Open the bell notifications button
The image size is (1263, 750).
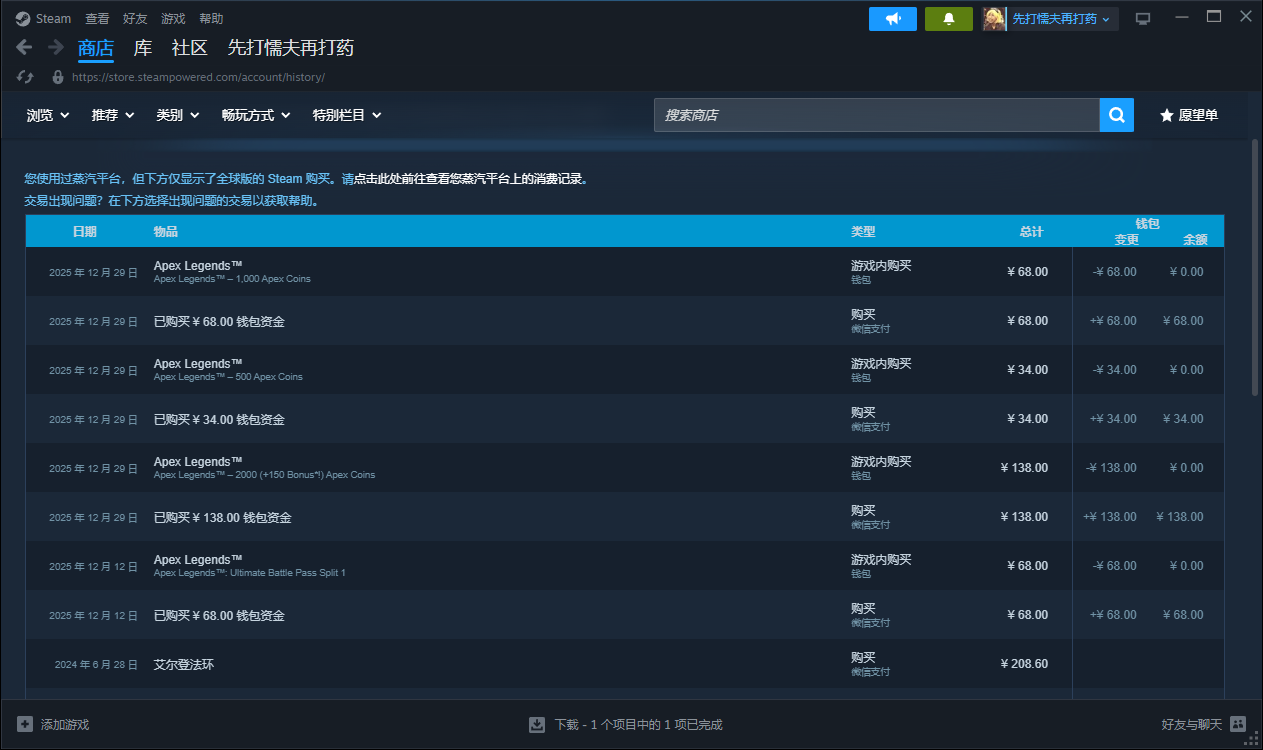click(x=948, y=19)
